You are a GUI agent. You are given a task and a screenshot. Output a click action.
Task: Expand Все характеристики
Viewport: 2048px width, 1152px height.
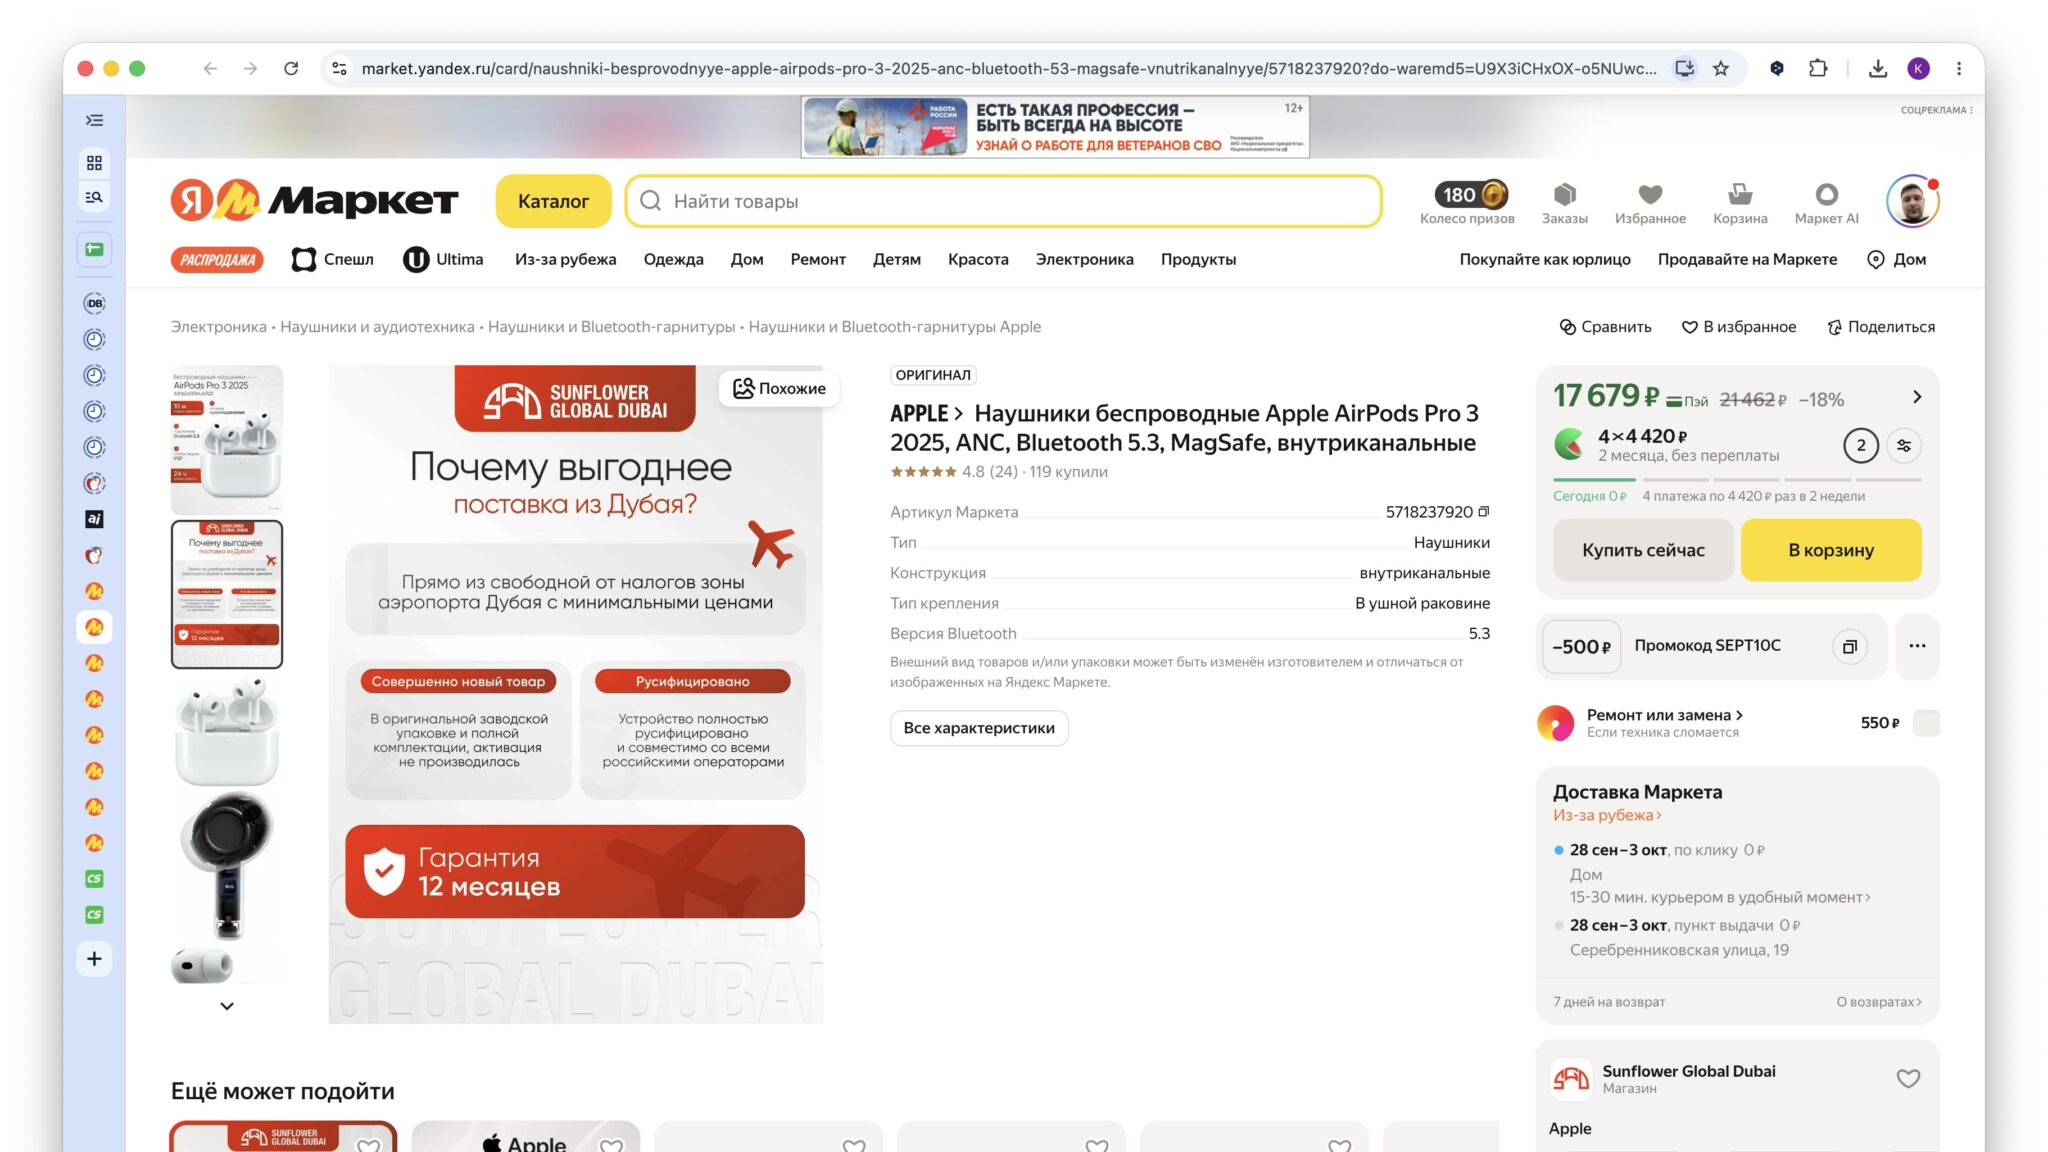click(979, 728)
